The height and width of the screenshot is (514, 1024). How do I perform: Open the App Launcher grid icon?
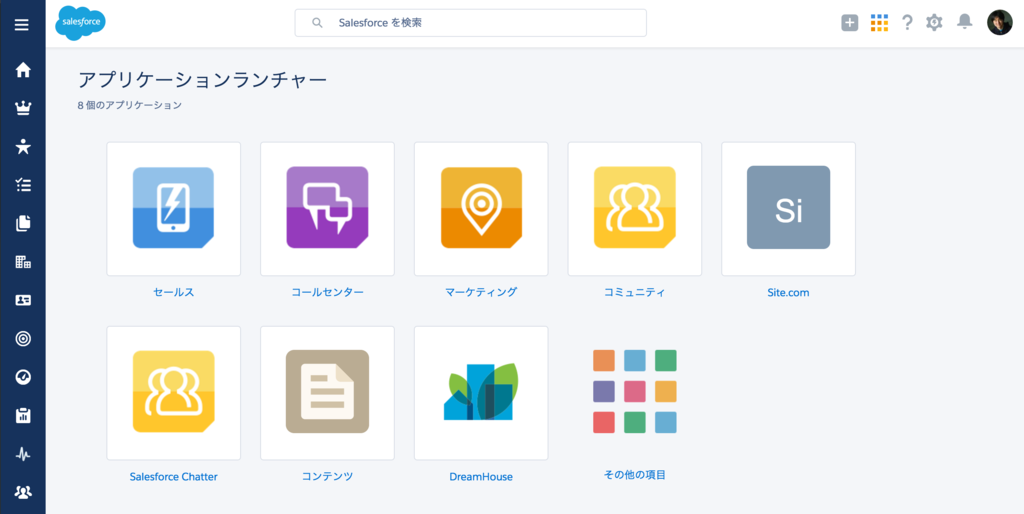[x=879, y=23]
